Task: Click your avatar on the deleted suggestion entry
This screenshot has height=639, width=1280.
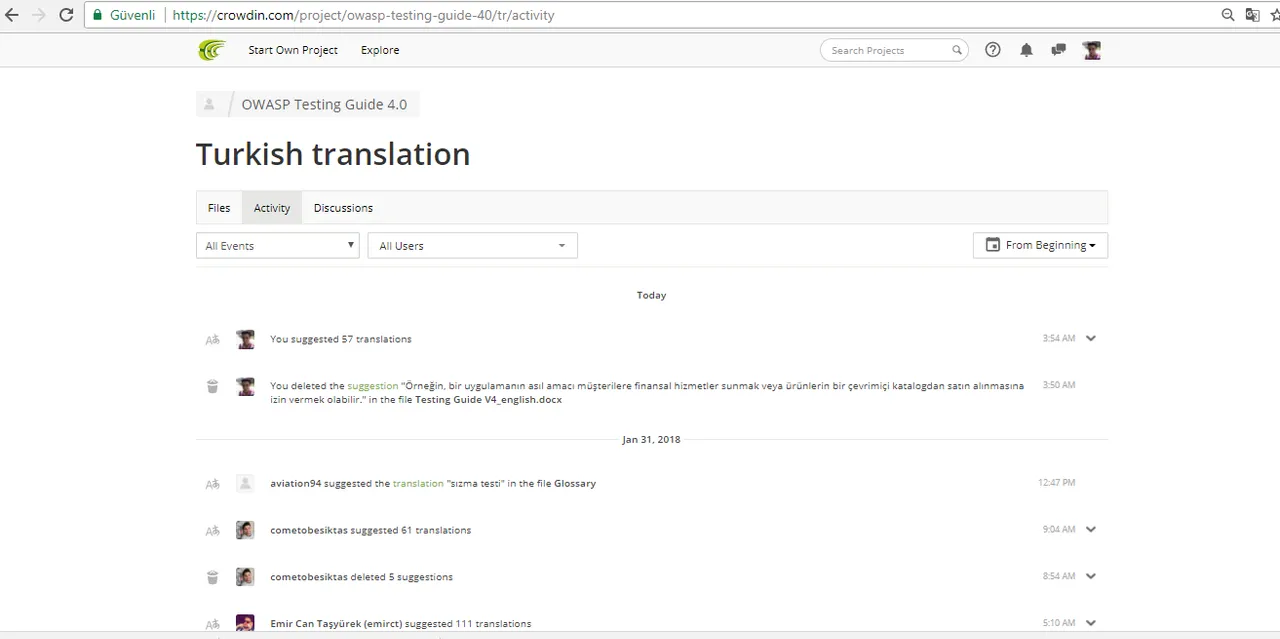Action: click(245, 386)
